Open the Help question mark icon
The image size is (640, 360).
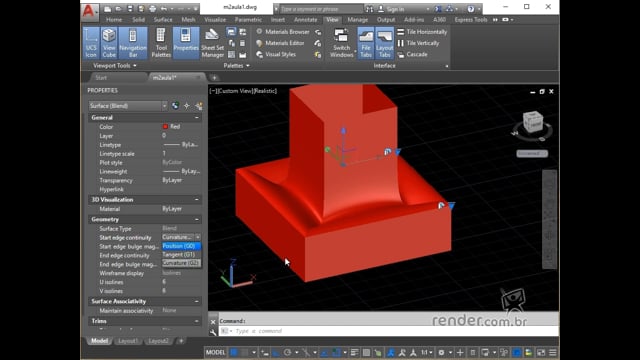(471, 9)
